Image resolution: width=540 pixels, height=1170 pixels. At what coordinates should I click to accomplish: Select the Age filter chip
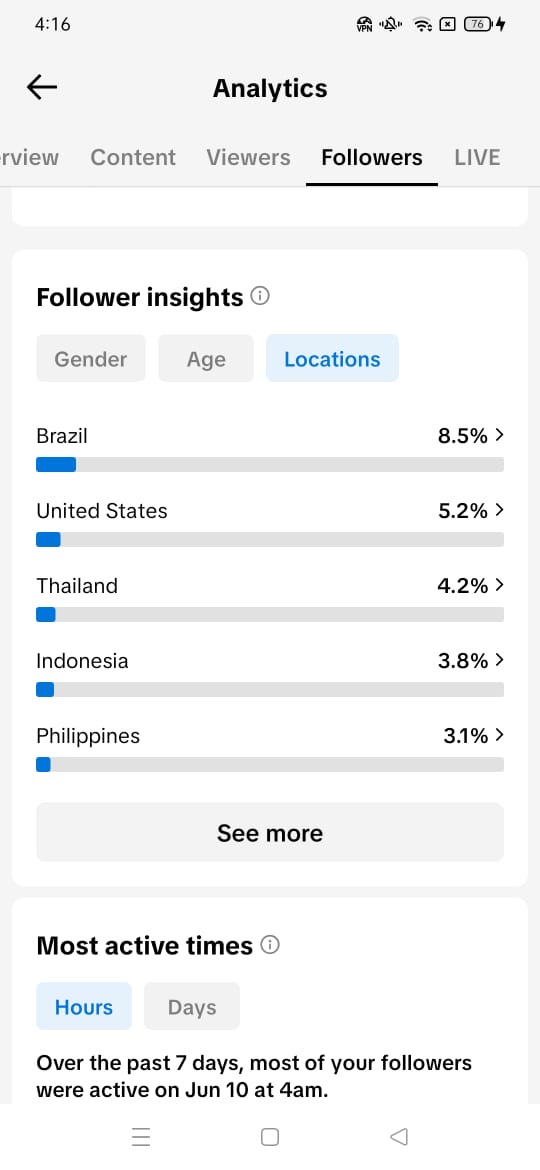206,359
